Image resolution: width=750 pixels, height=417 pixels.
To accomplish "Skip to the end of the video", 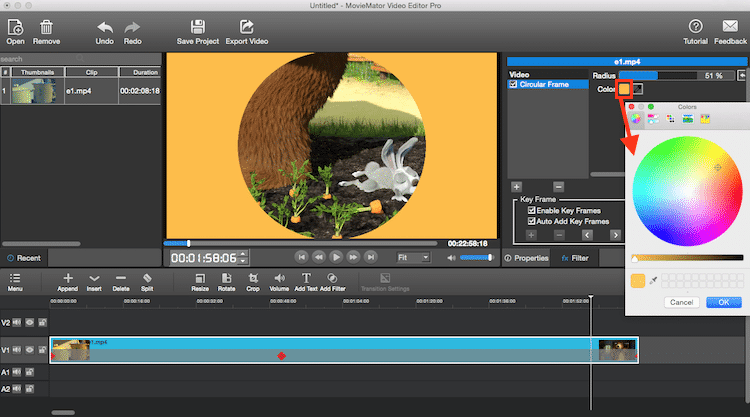I will point(371,257).
